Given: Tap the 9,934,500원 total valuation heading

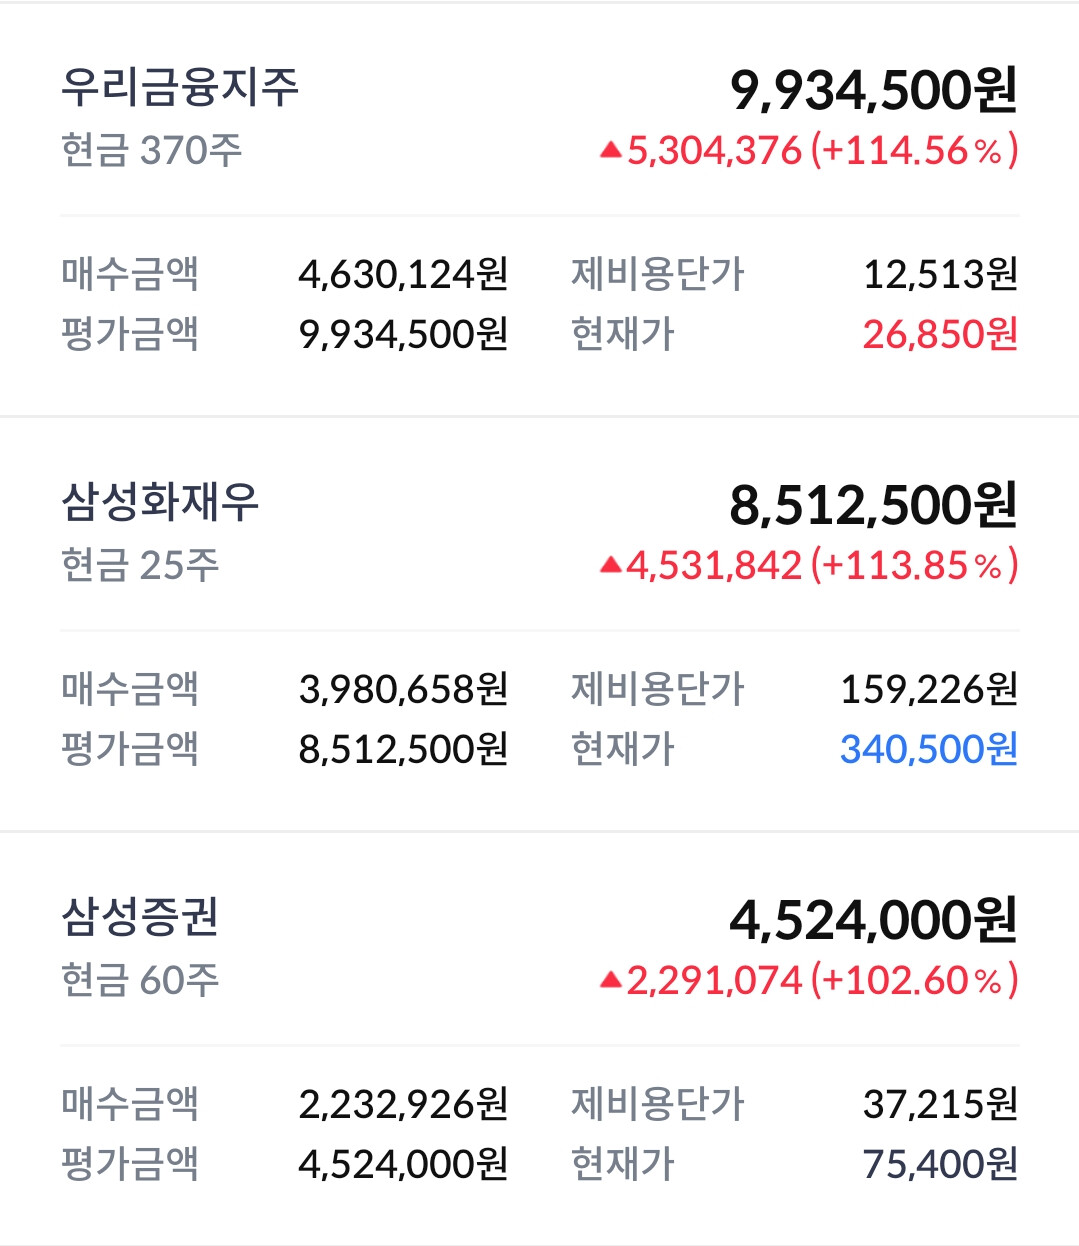Looking at the screenshot, I should tap(873, 91).
